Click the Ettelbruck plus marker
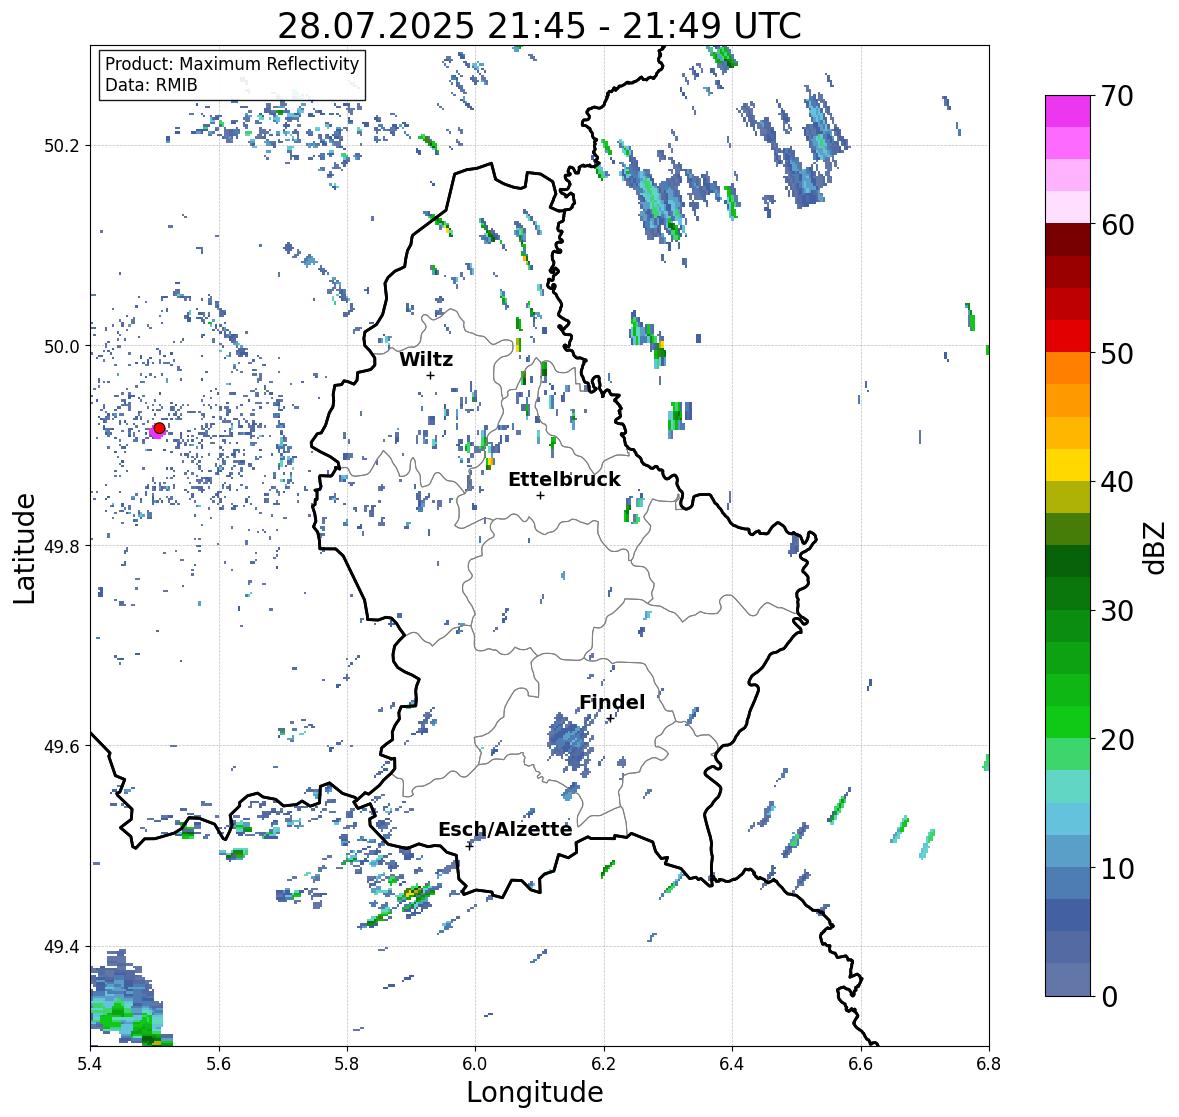This screenshot has width=1179, height=1117. pos(540,495)
